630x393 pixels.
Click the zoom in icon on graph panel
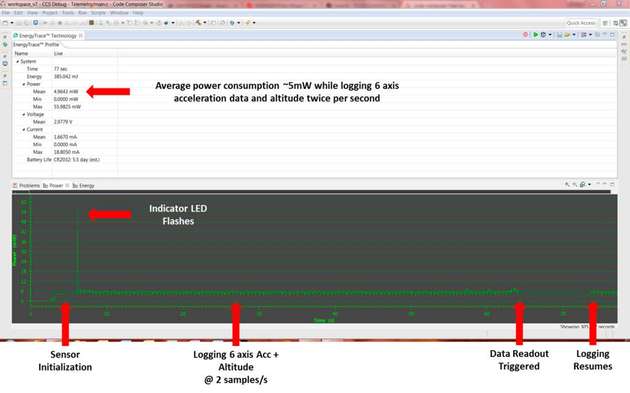pos(567,184)
